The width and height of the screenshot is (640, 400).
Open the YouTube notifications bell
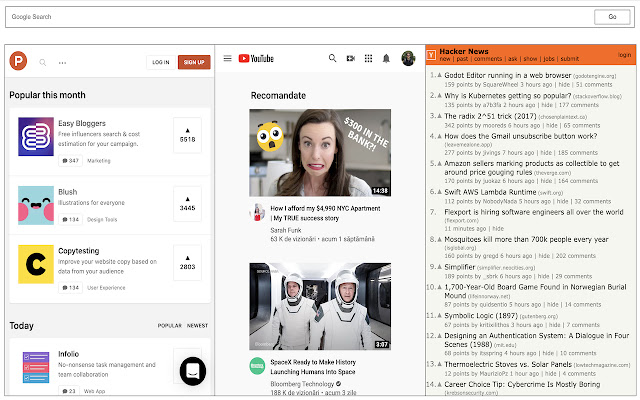(x=386, y=59)
